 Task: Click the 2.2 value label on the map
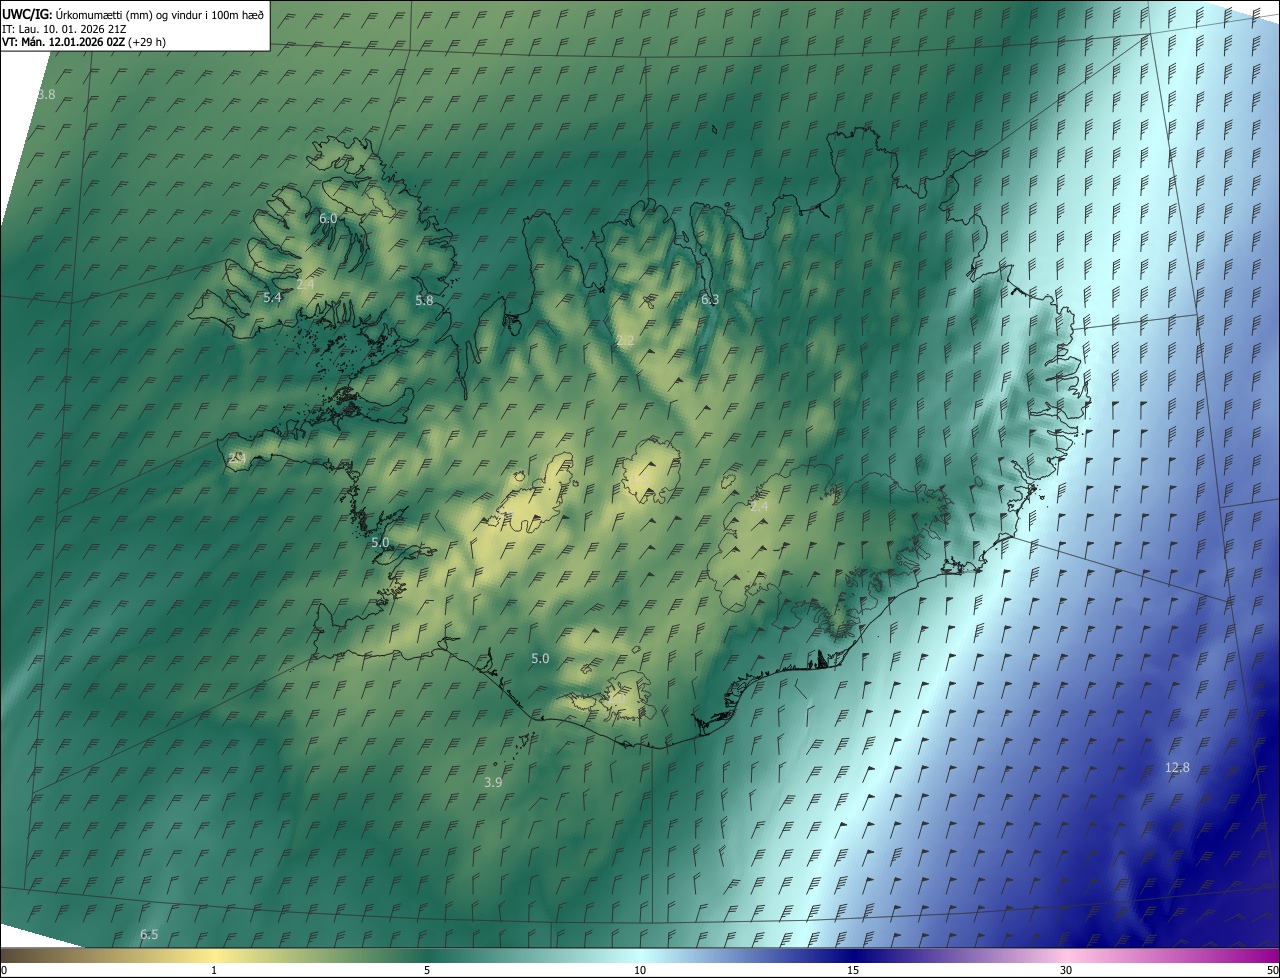pyautogui.click(x=625, y=341)
